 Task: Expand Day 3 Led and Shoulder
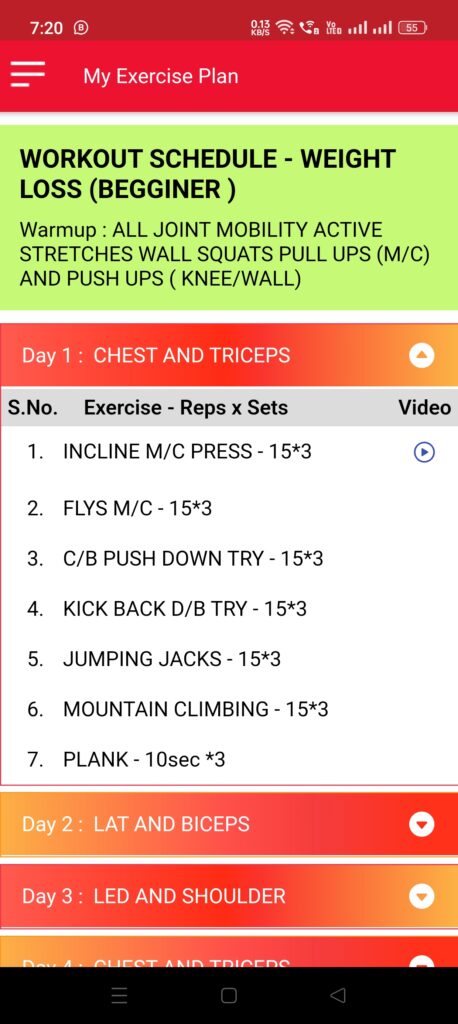[x=421, y=896]
